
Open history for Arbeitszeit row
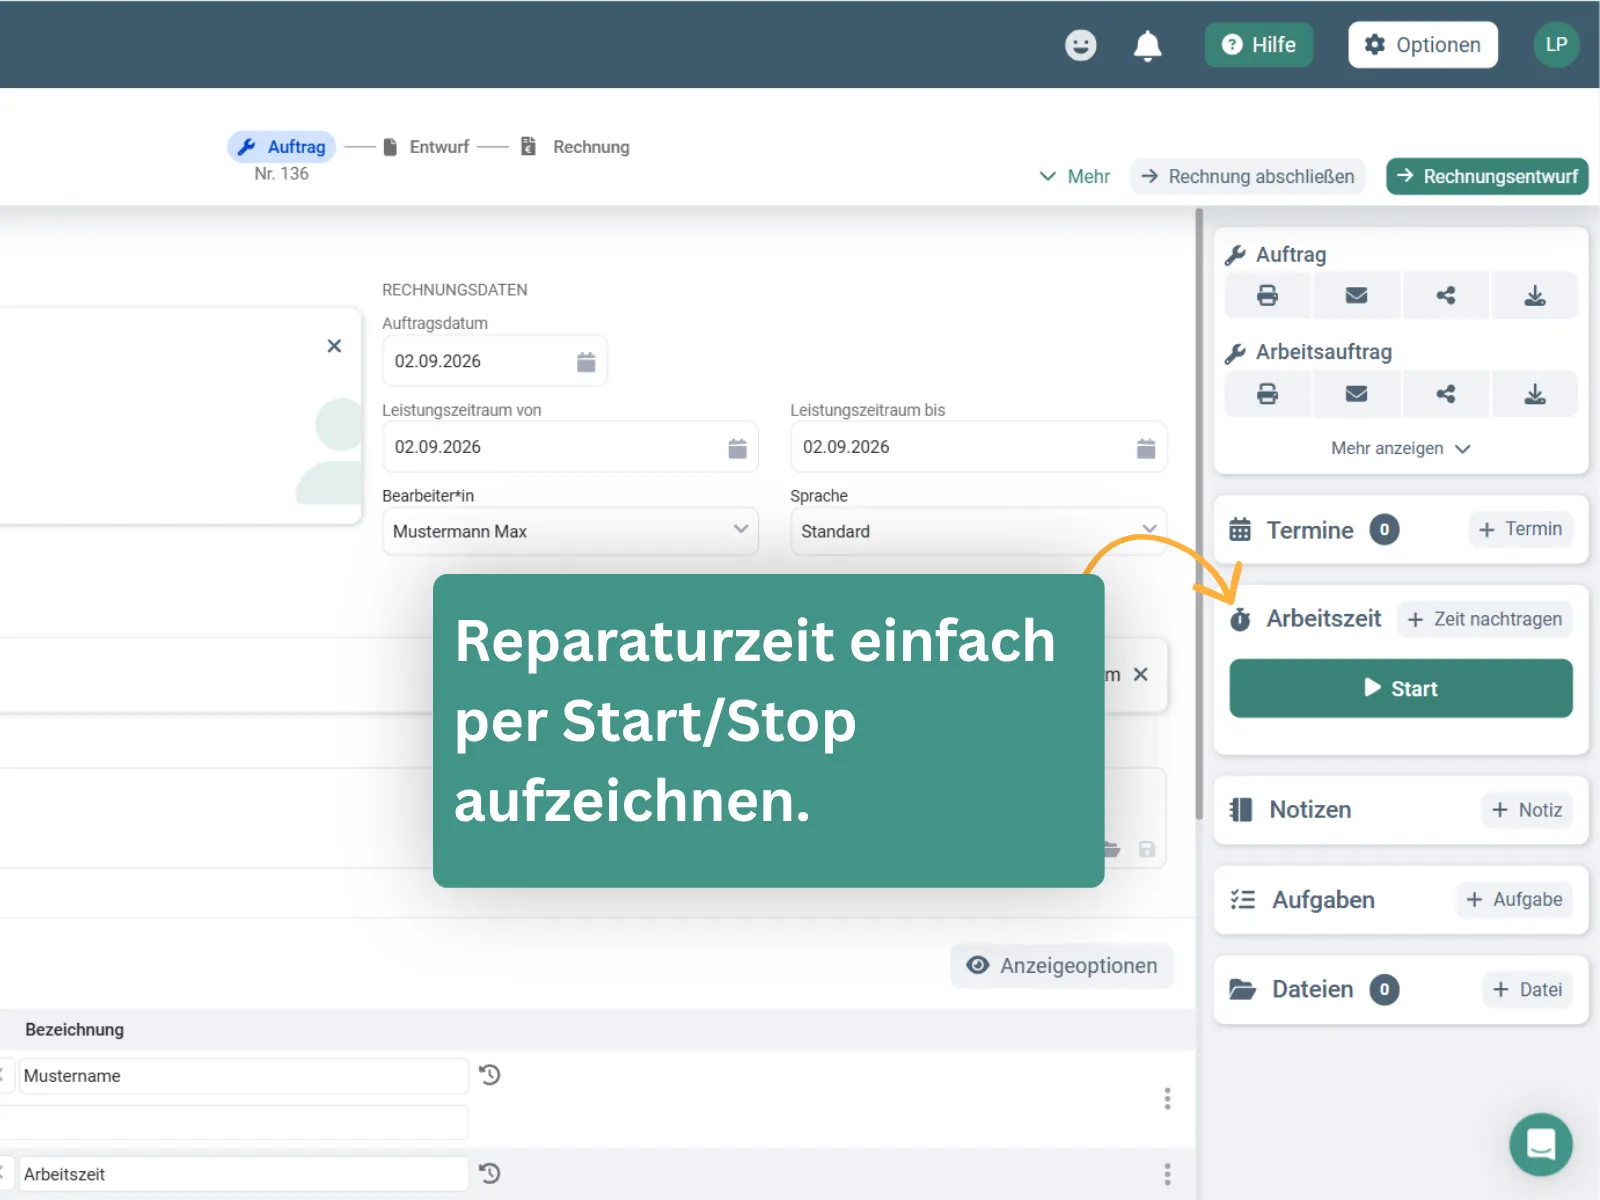(489, 1173)
